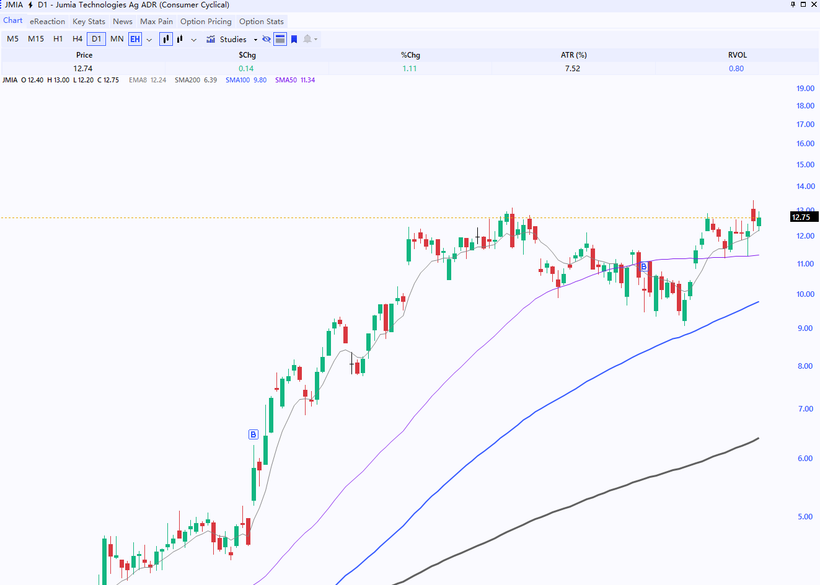Click the pin window icon
Viewport: 820px width, 585px height.
793,4
